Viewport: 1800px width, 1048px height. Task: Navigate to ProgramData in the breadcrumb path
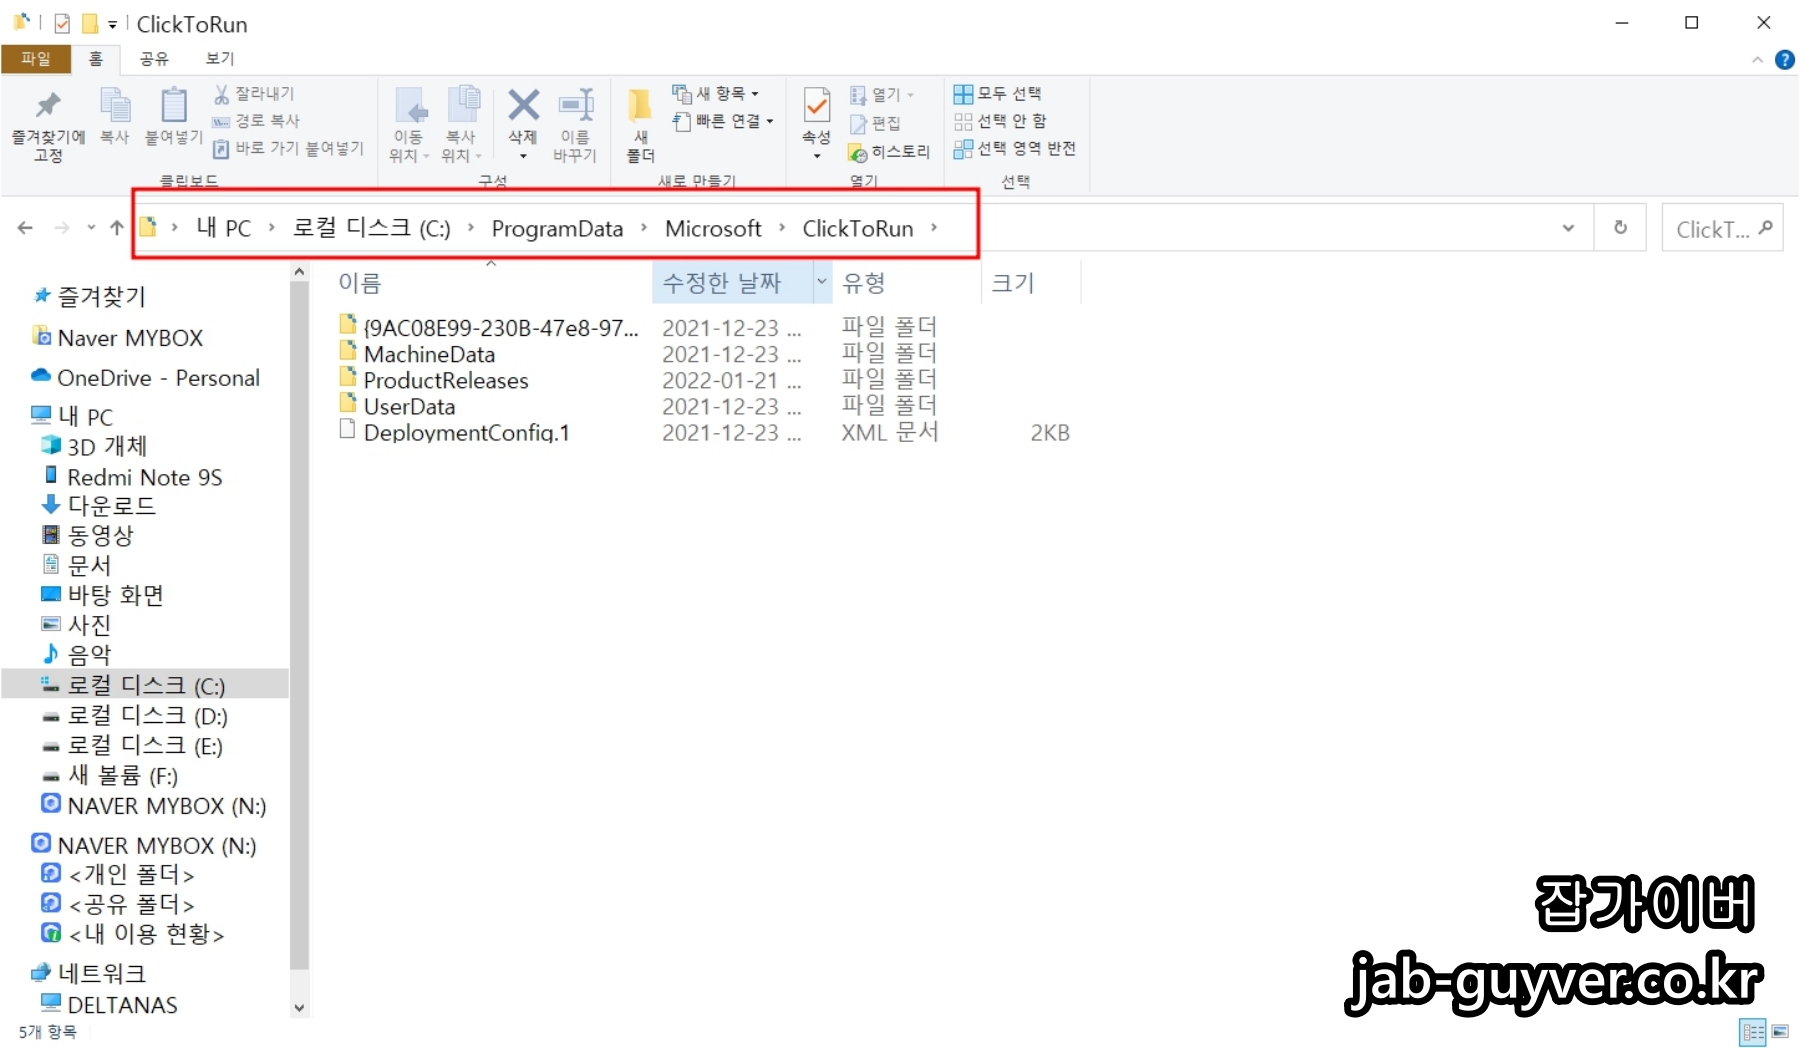pos(557,228)
